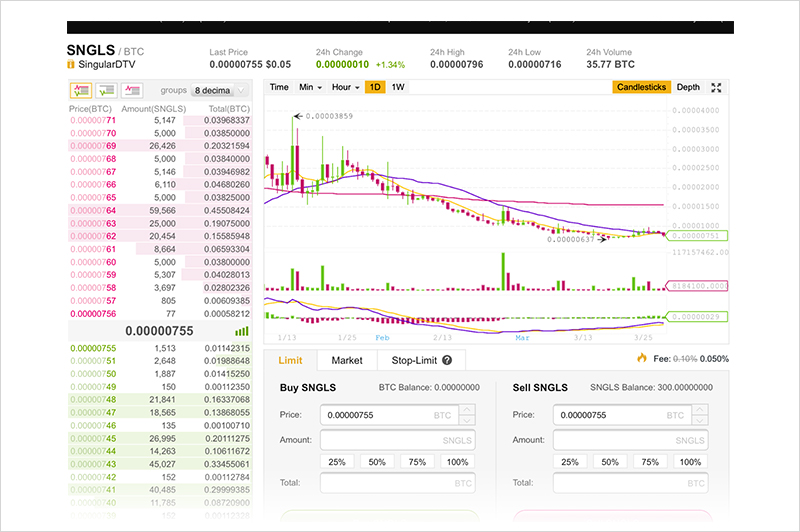Set Sell amount to 100%
This screenshot has height=532, width=800.
690,462
